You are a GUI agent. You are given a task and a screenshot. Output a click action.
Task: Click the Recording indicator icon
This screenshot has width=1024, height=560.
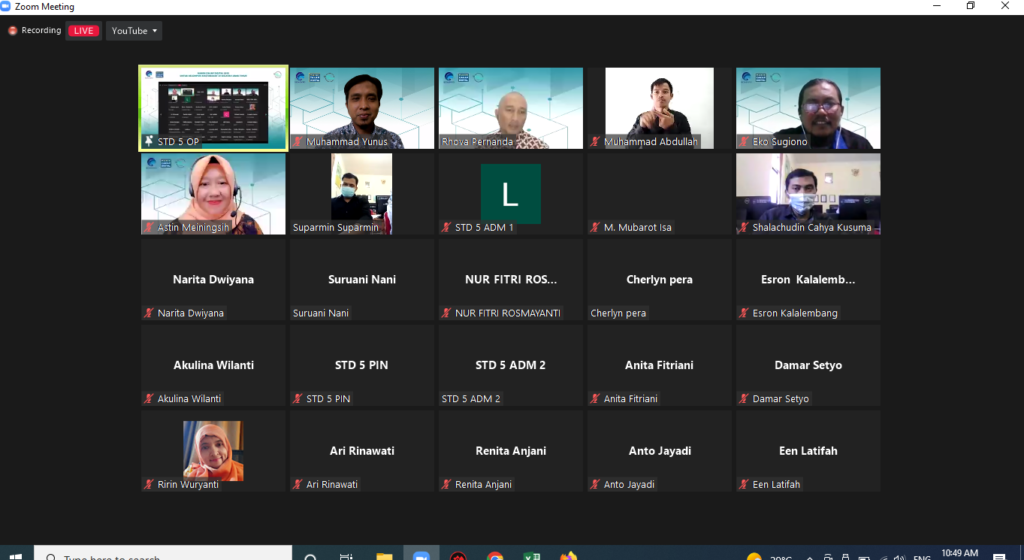13,31
